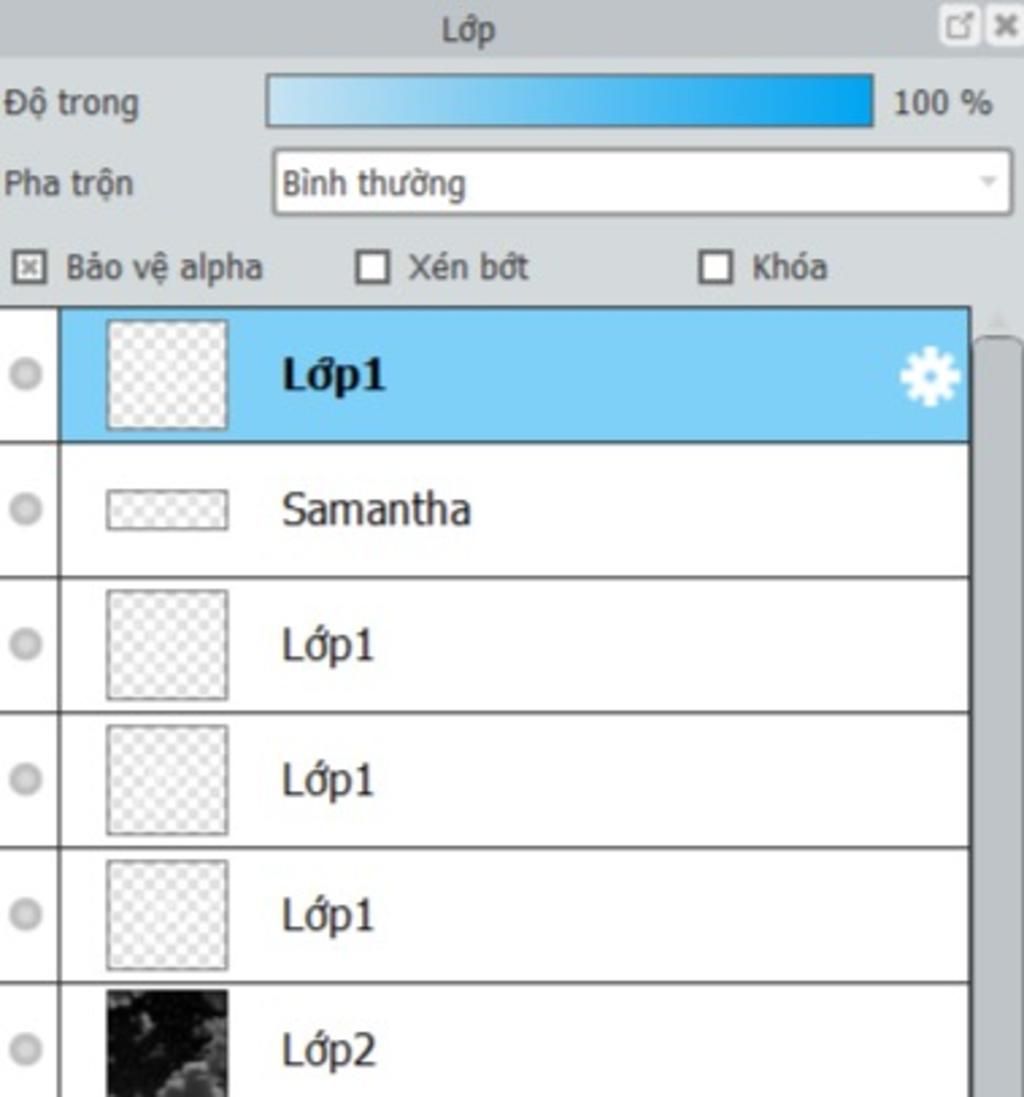Open settings gear of selected Lớp1 layer
The width and height of the screenshot is (1024, 1097).
click(x=930, y=377)
